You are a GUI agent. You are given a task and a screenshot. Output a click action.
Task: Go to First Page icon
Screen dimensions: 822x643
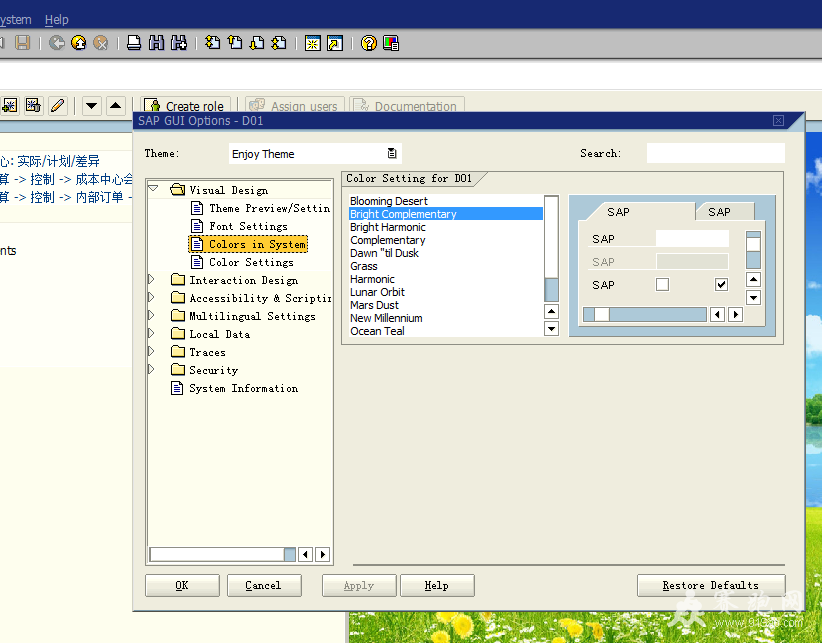point(212,42)
